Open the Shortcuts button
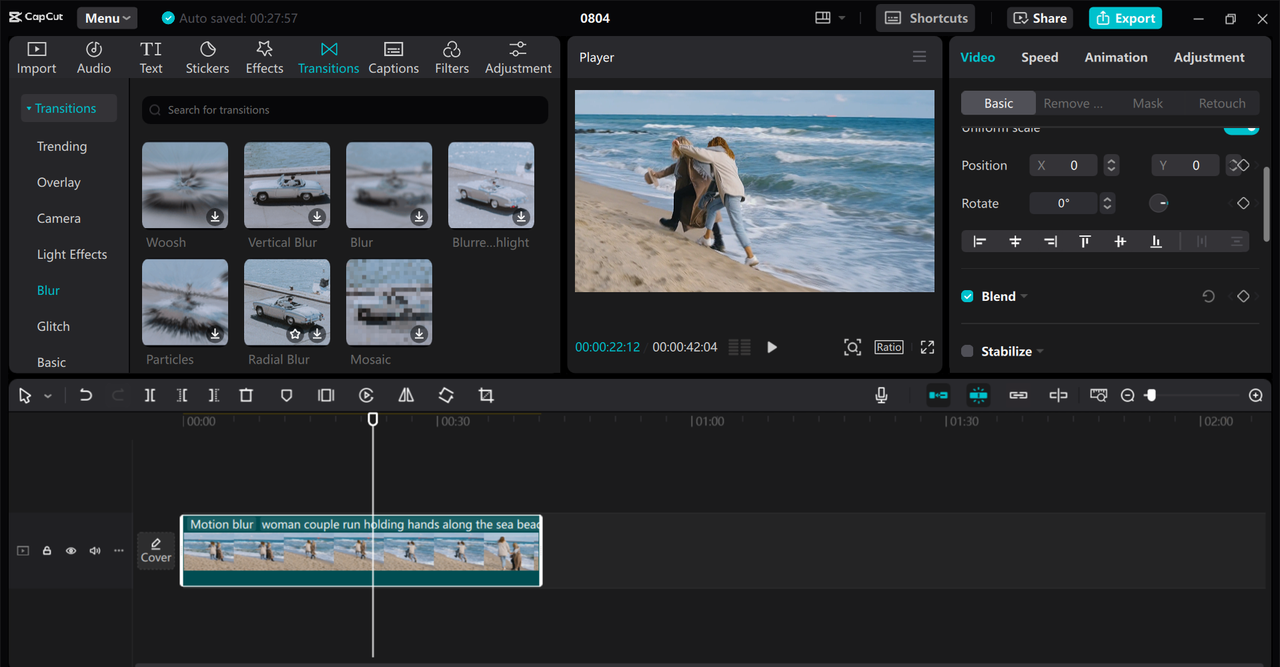The width and height of the screenshot is (1280, 667). [x=925, y=18]
